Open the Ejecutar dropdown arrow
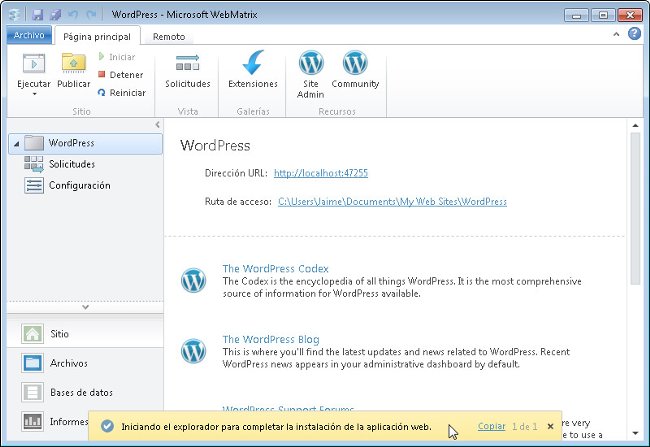This screenshot has height=447, width=650. pos(34,94)
